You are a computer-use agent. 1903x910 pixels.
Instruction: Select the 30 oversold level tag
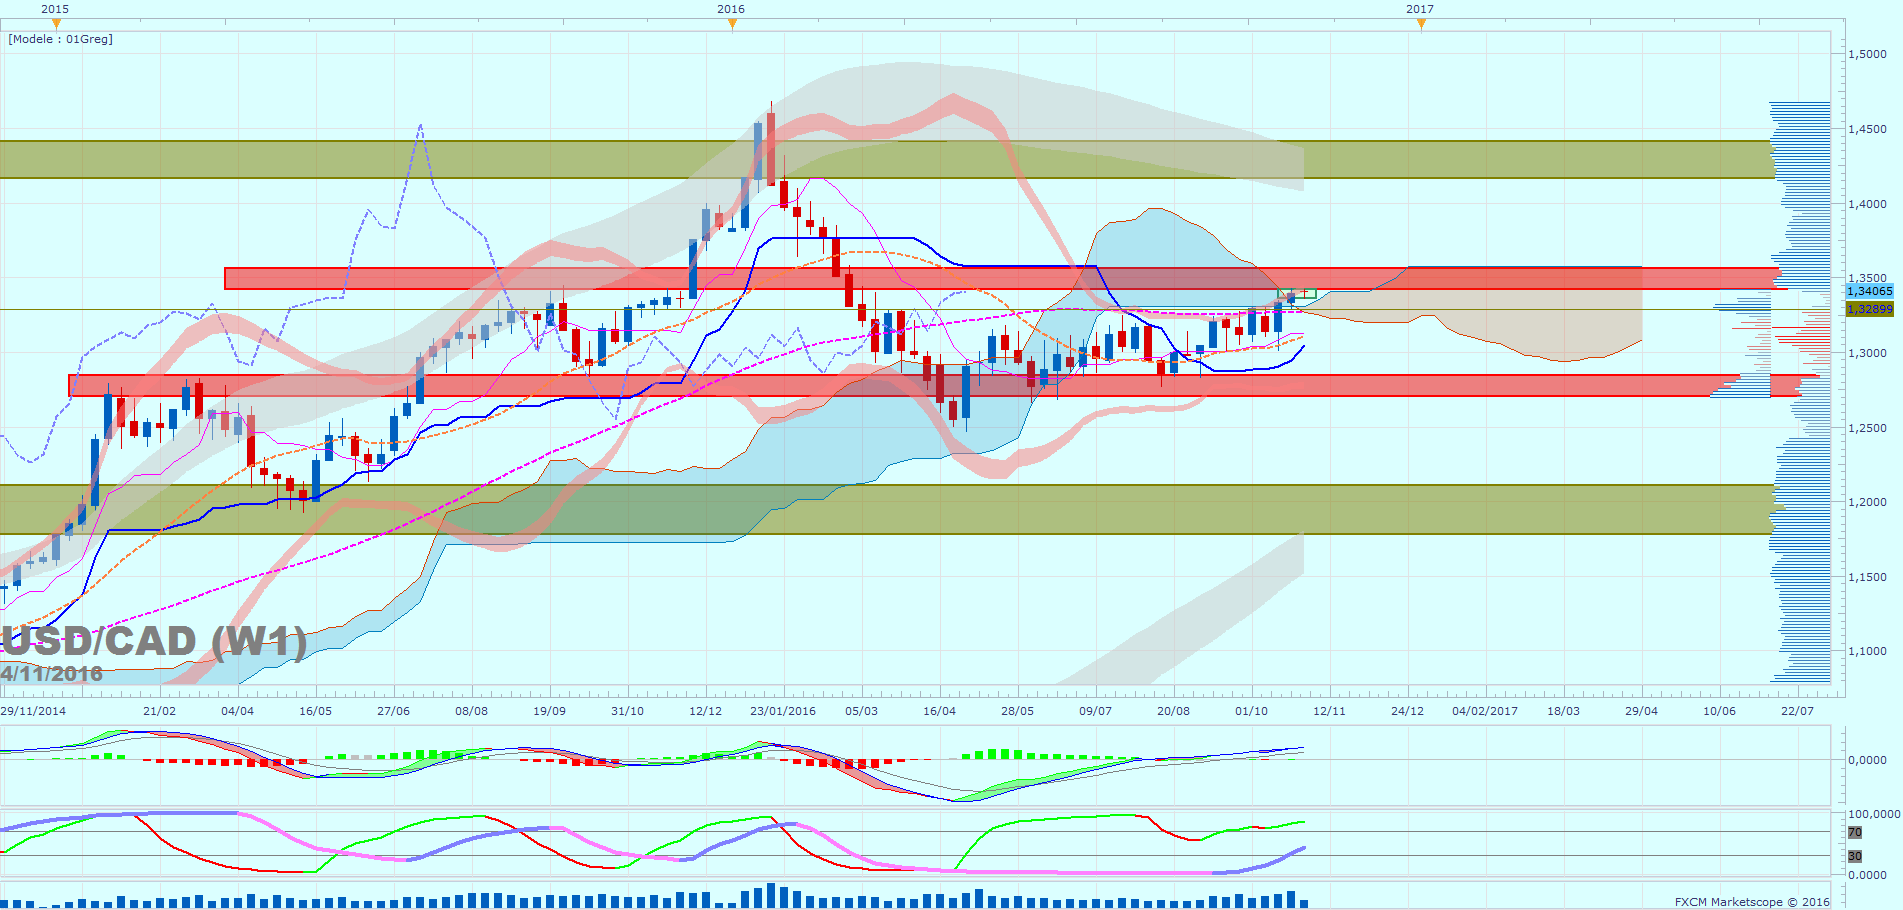(x=1855, y=856)
